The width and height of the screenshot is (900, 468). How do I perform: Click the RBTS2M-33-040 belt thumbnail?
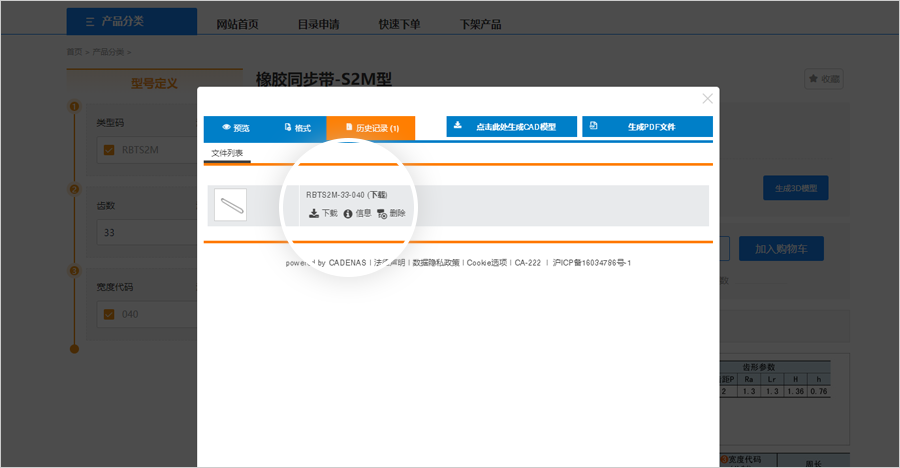point(231,205)
